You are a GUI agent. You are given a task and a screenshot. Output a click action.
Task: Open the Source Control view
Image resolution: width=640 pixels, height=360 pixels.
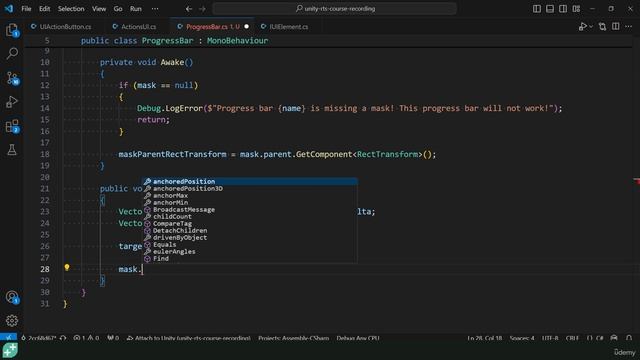coord(12,78)
